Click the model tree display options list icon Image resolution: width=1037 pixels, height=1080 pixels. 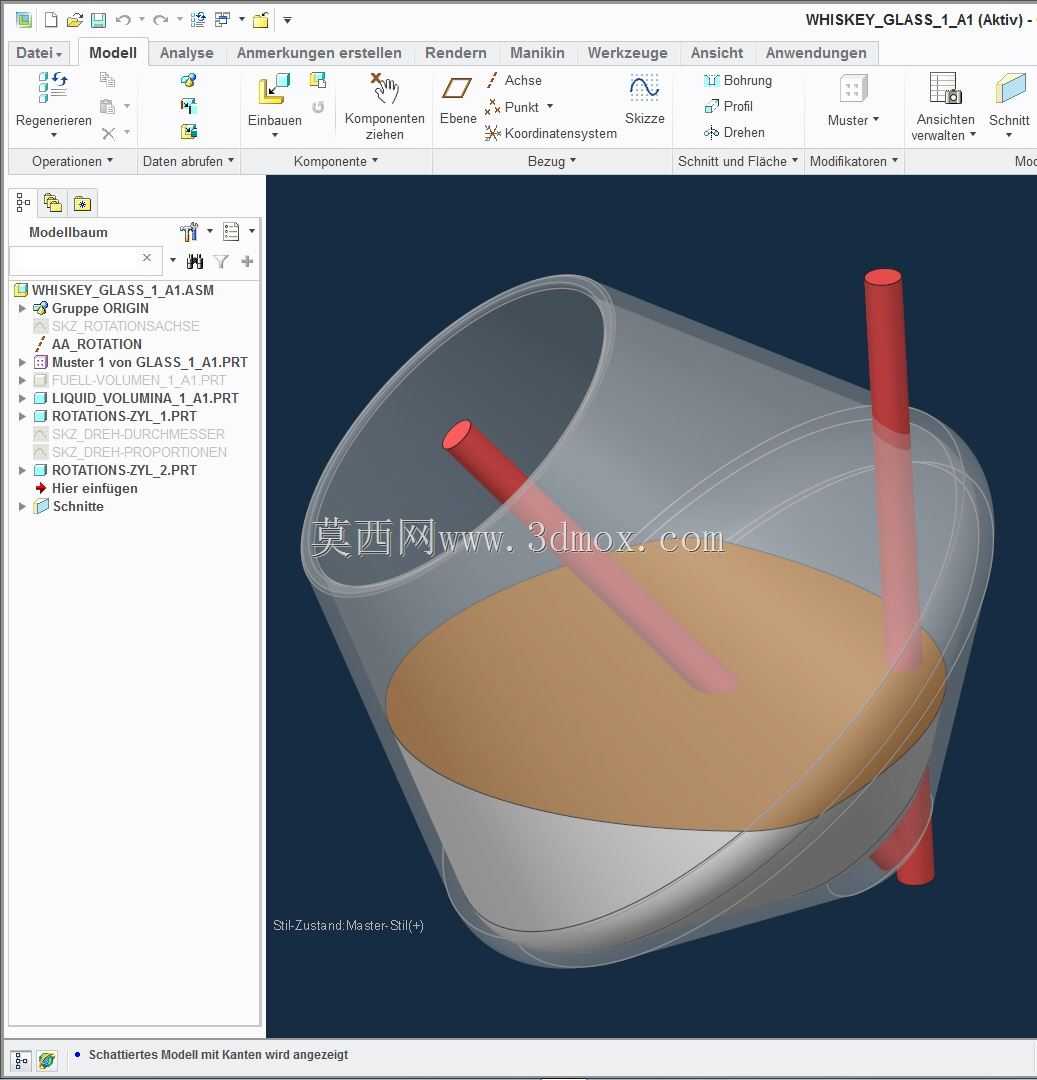point(231,231)
